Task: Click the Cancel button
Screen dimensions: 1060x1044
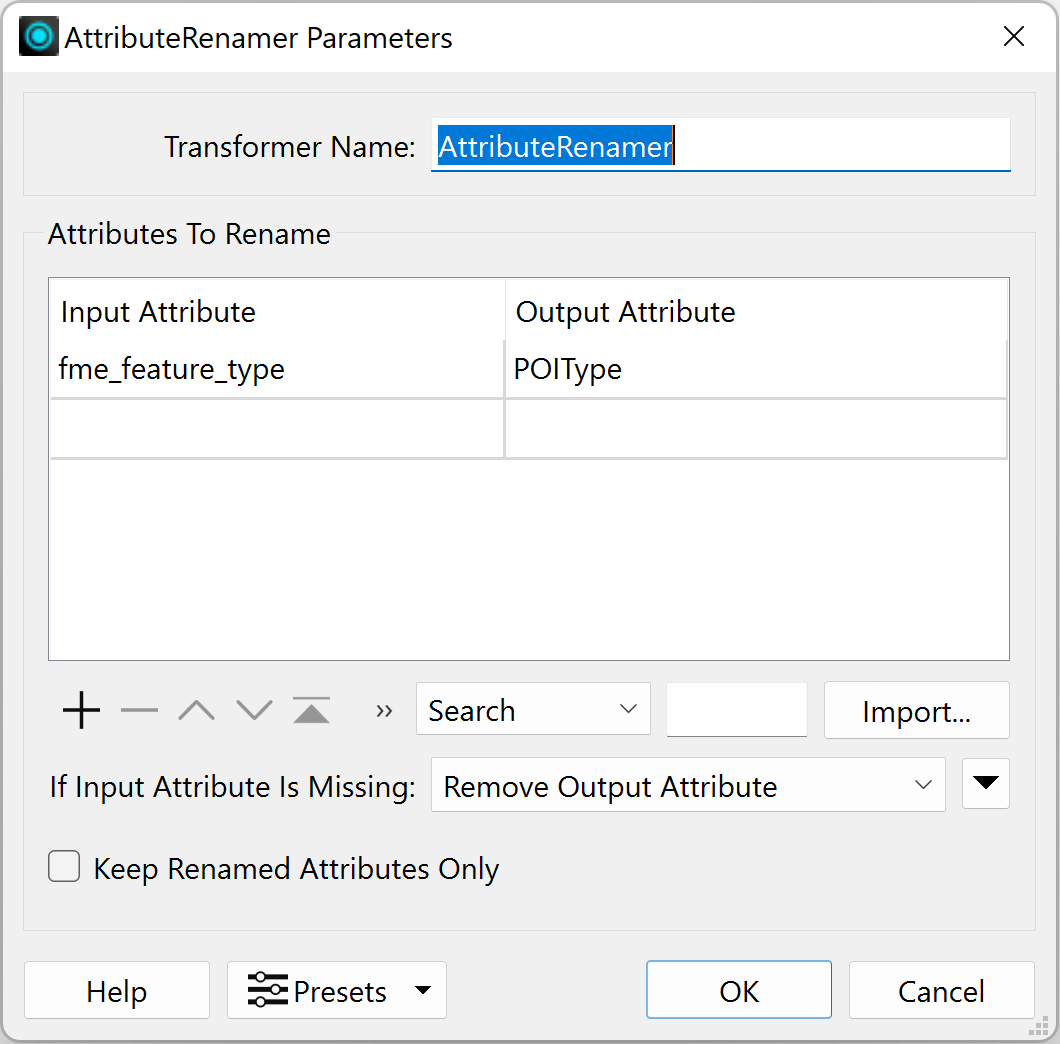Action: [x=942, y=991]
